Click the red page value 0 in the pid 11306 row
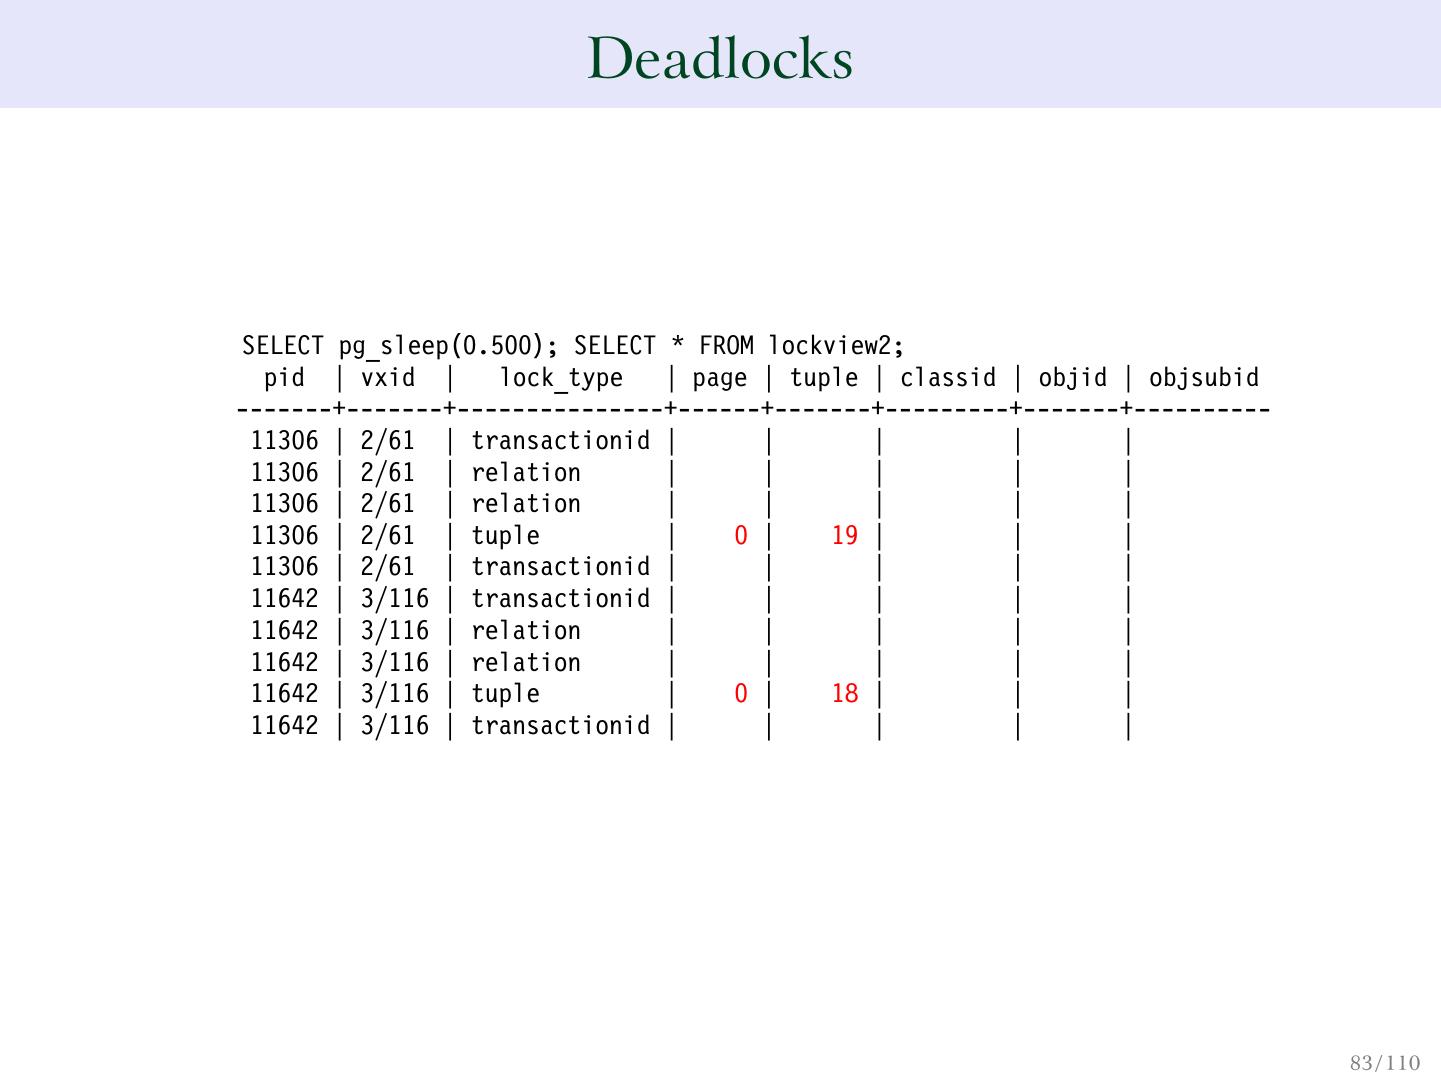The height and width of the screenshot is (1081, 1441). pyautogui.click(x=741, y=536)
